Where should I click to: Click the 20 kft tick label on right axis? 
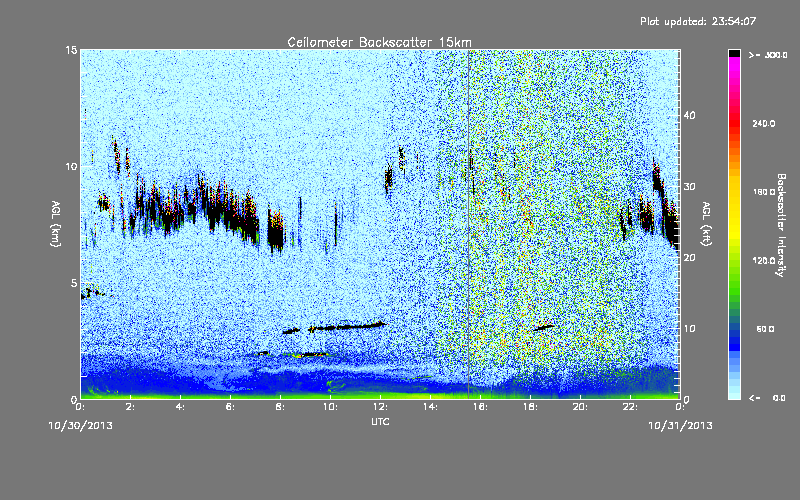(689, 257)
